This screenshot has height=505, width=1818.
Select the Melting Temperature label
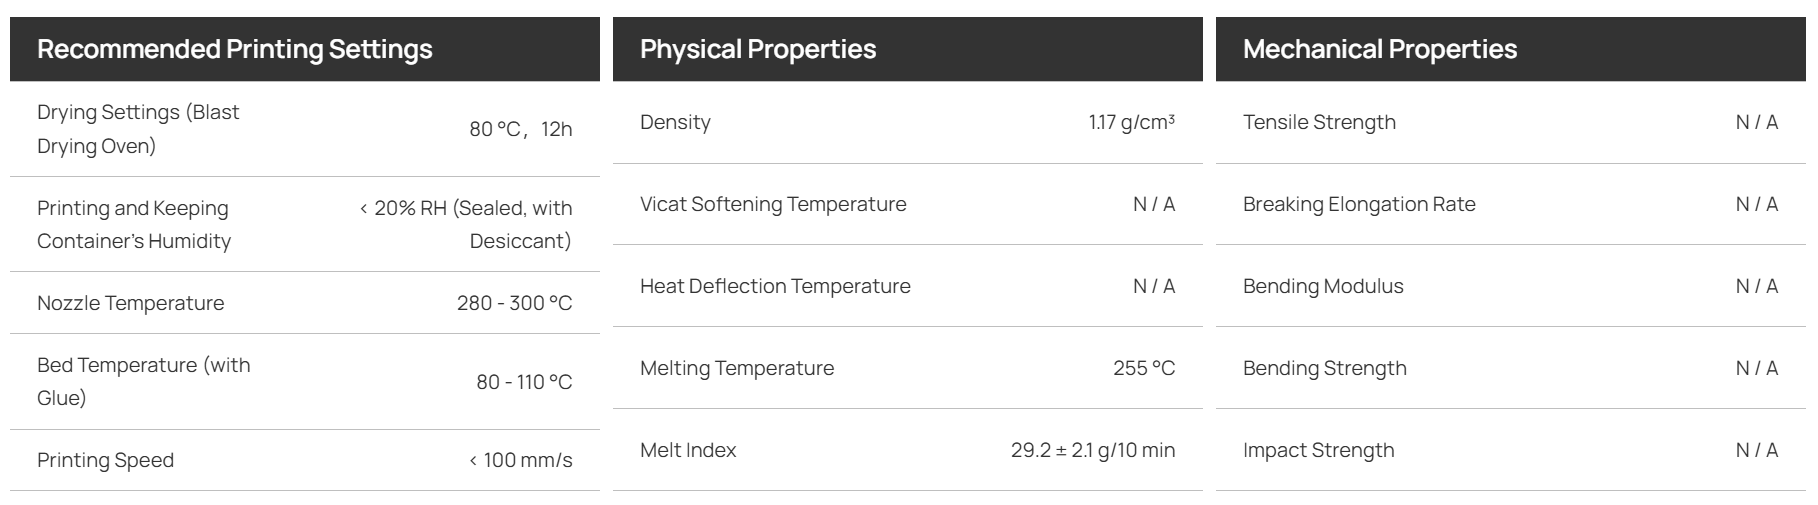click(737, 368)
